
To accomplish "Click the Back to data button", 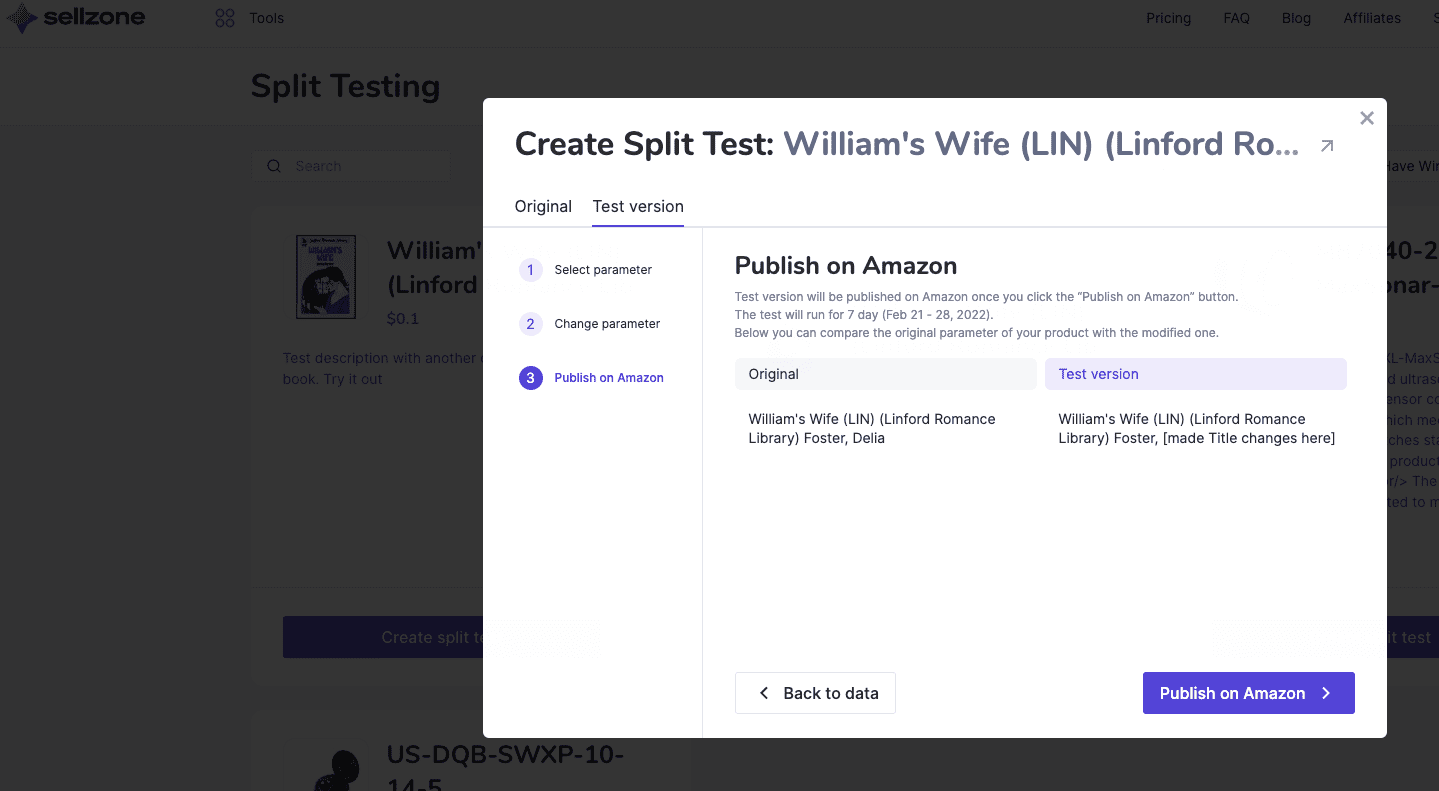I will (814, 692).
